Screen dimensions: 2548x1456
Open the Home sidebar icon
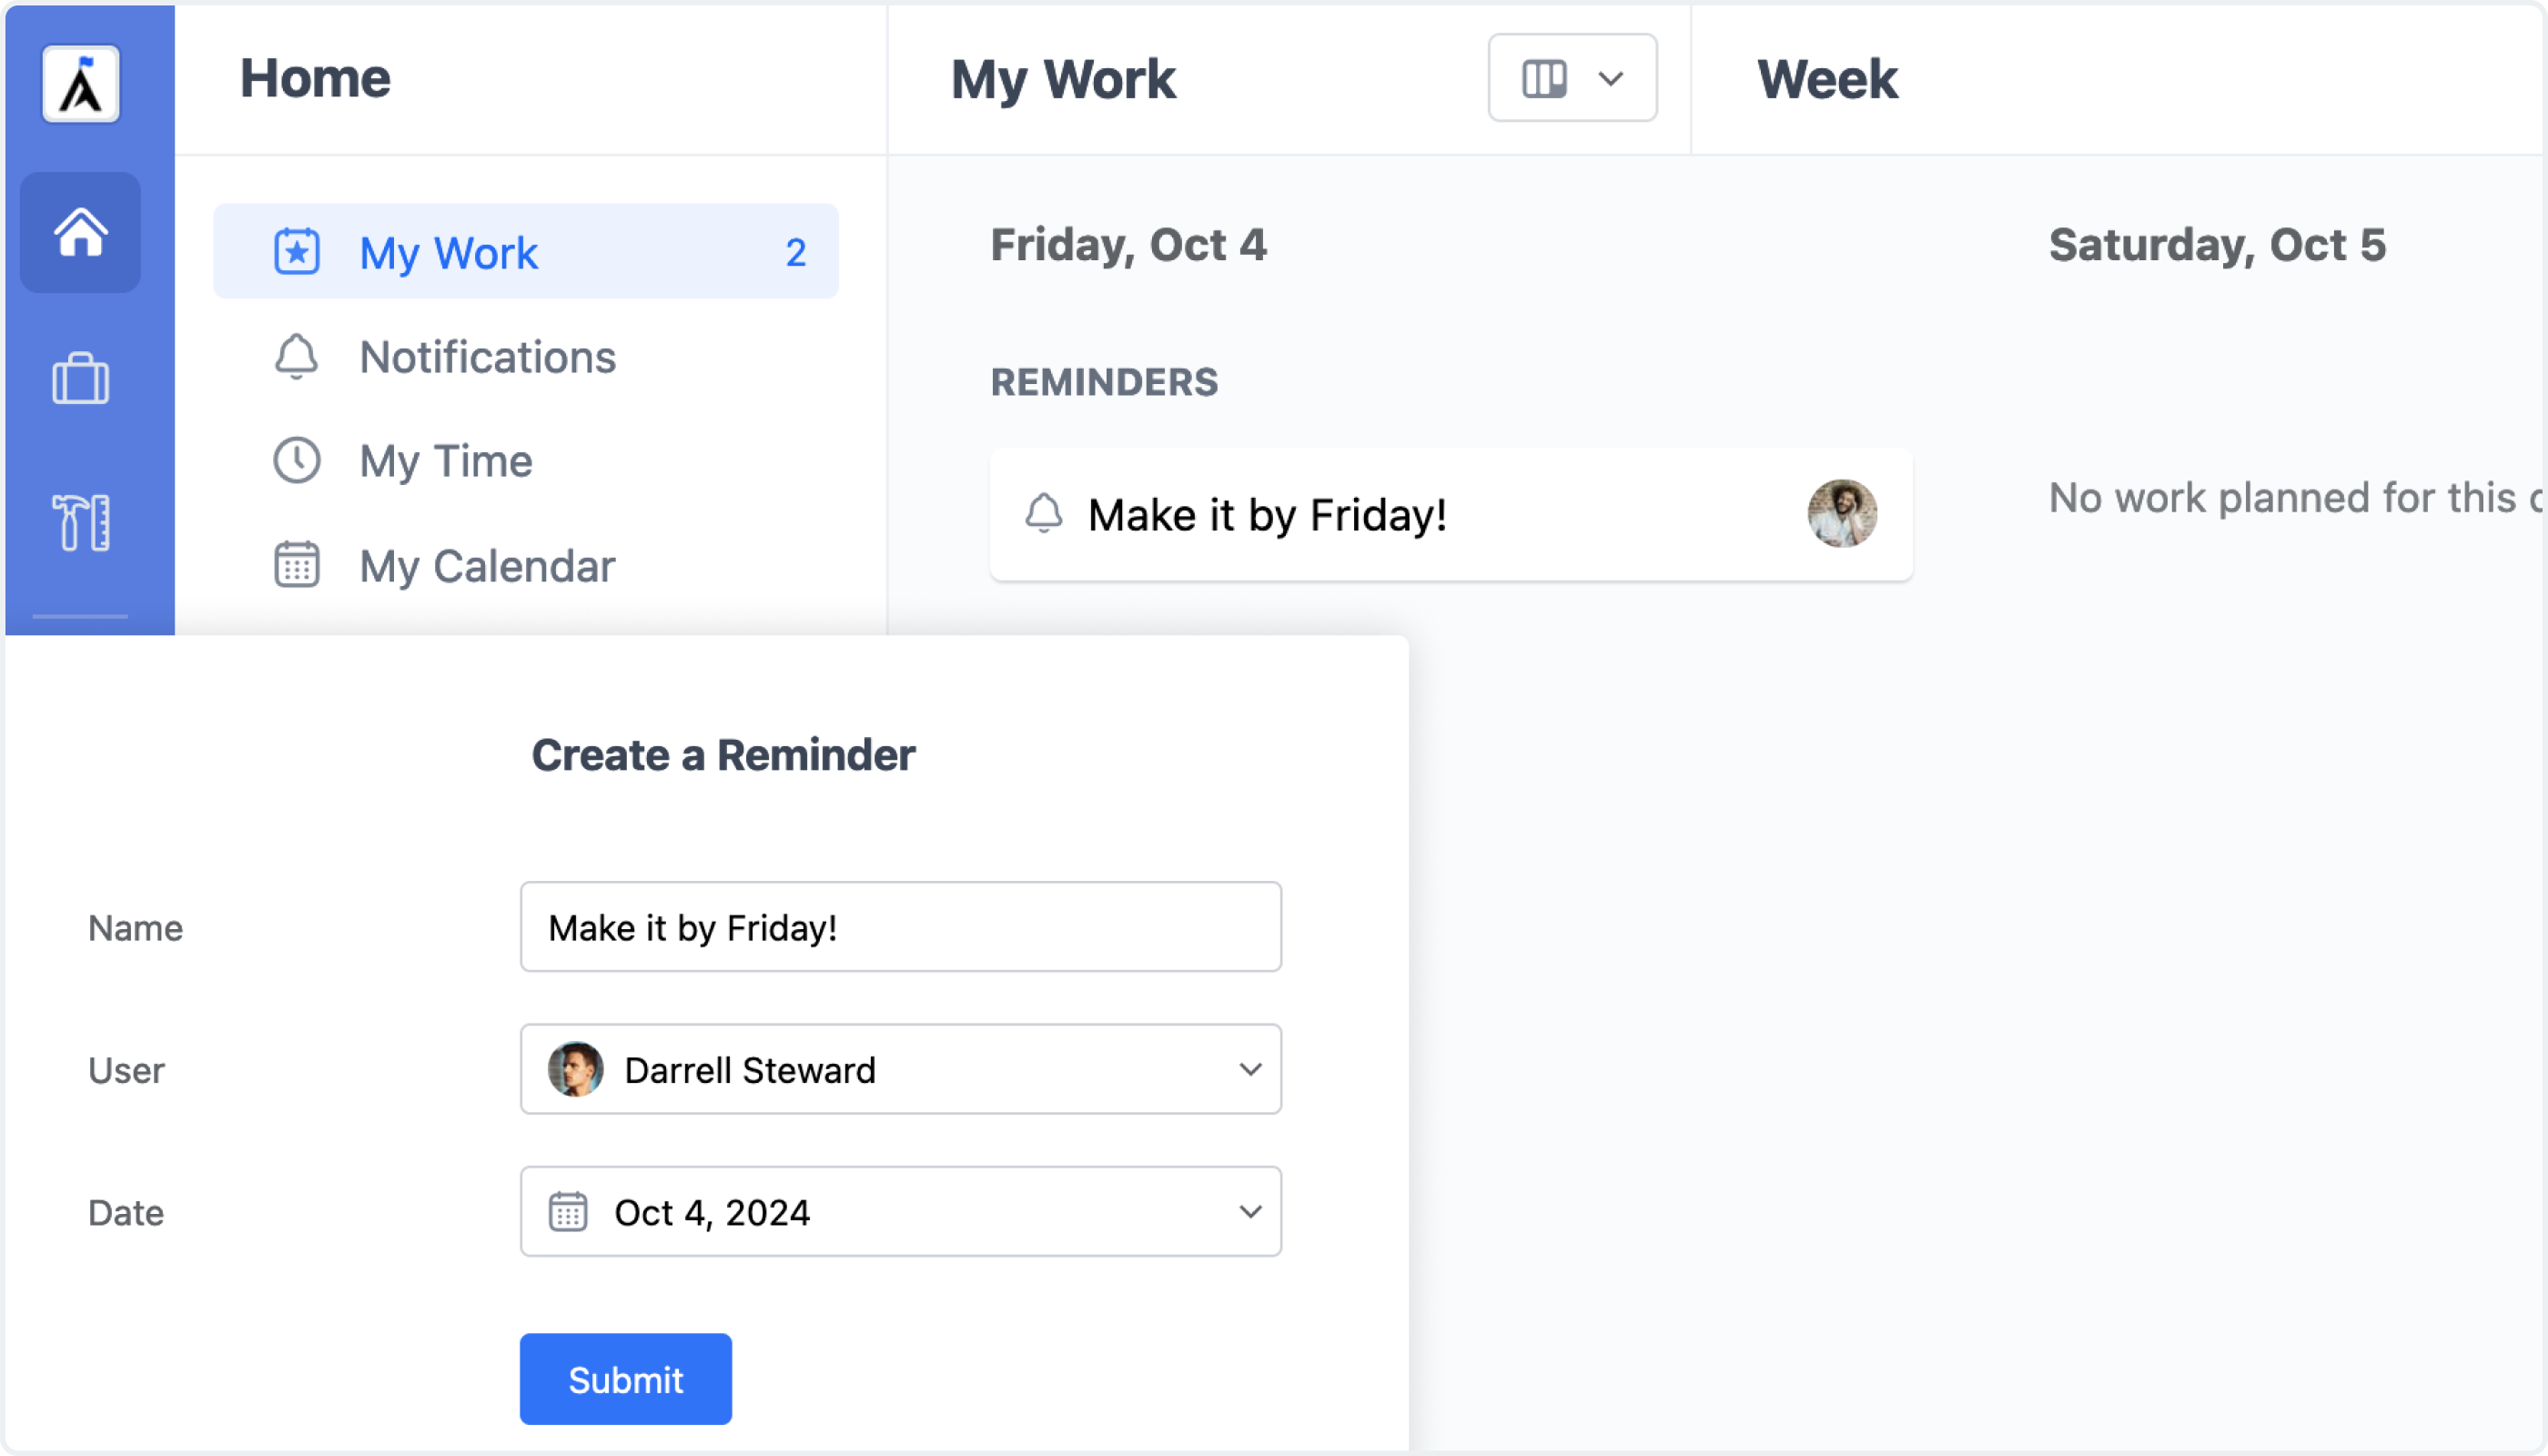point(81,232)
